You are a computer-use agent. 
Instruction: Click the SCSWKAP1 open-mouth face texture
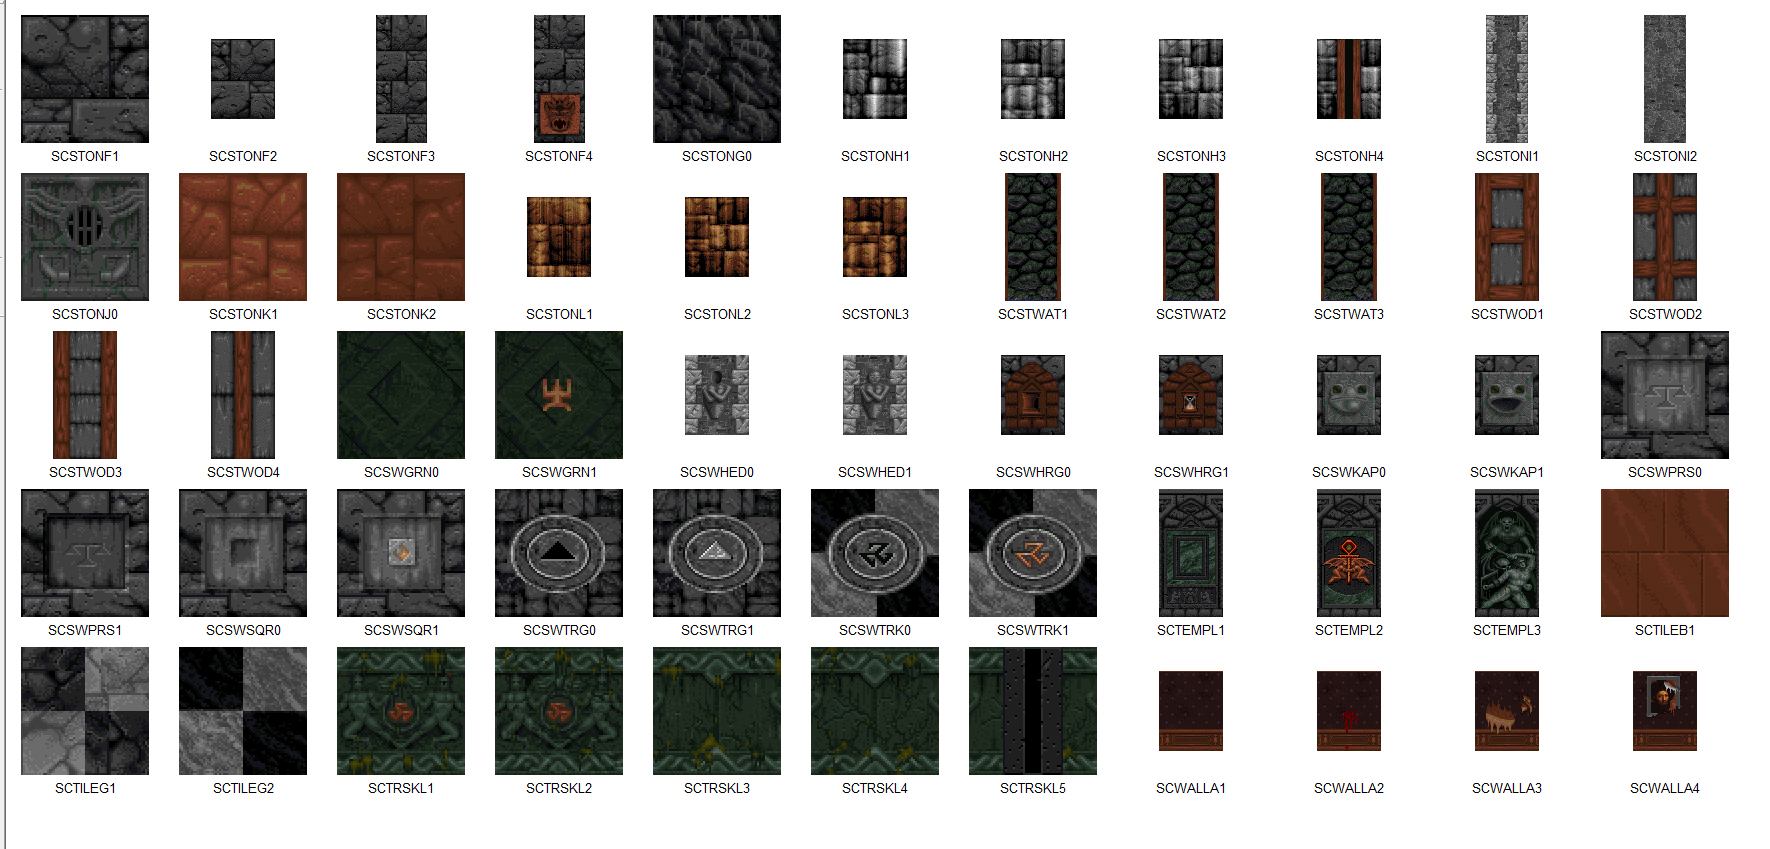(1507, 395)
